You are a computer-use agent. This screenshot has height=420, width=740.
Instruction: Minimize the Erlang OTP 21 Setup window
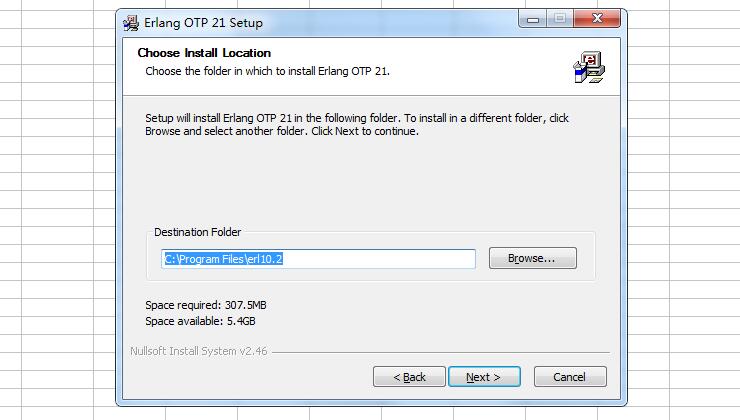tap(533, 19)
